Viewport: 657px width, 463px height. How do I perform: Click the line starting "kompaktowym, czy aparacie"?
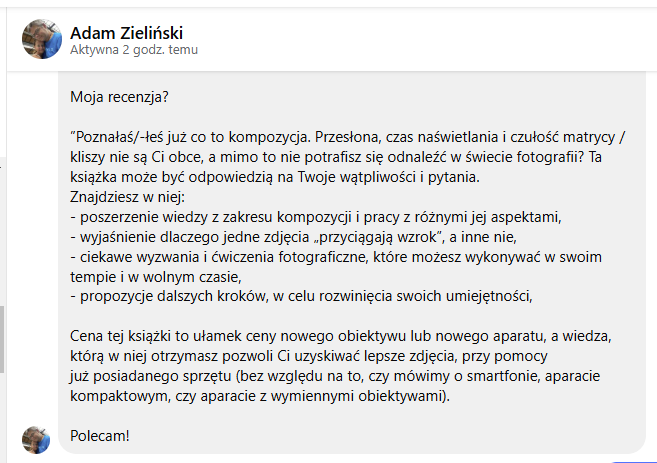coord(261,397)
